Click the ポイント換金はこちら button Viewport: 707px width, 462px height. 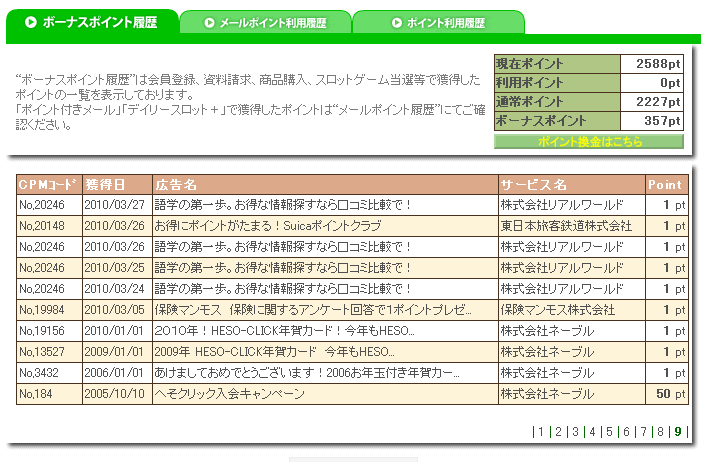click(589, 142)
